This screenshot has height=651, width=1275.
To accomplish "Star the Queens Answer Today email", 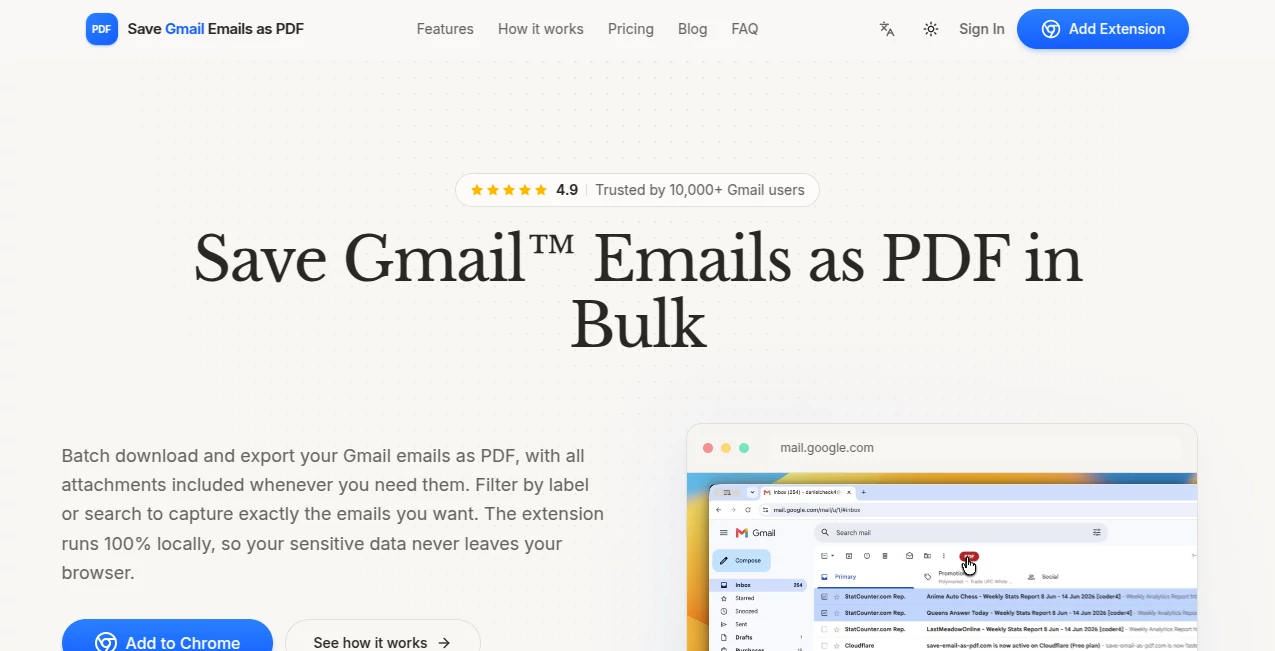I will 837,613.
